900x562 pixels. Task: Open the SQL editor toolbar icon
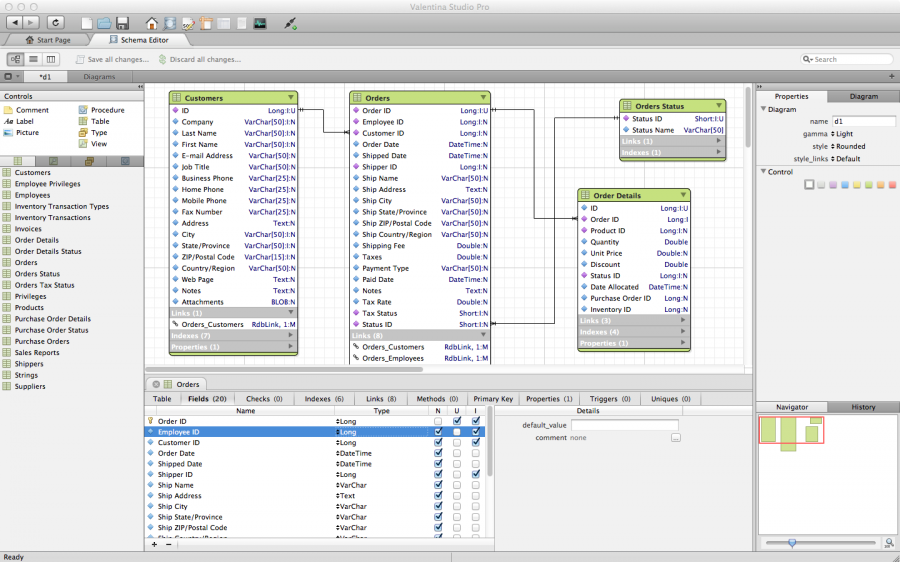188,22
